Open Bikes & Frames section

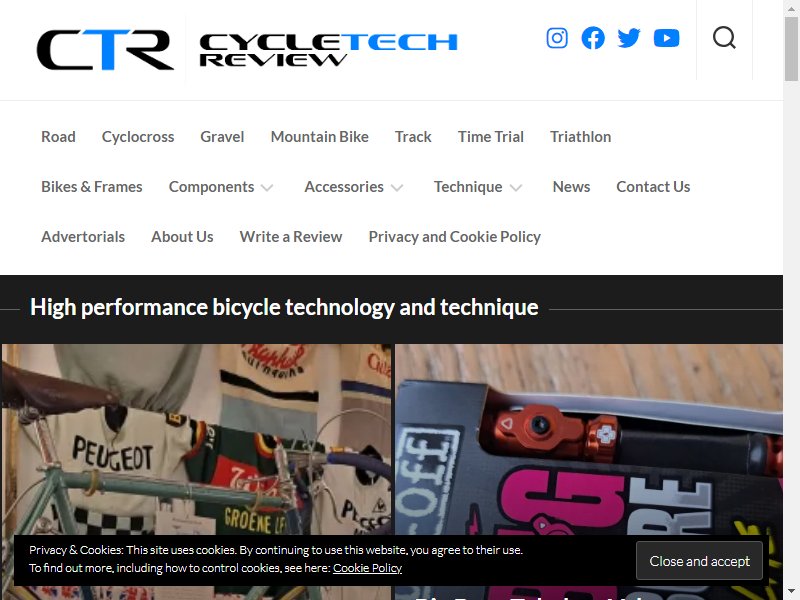pyautogui.click(x=92, y=187)
